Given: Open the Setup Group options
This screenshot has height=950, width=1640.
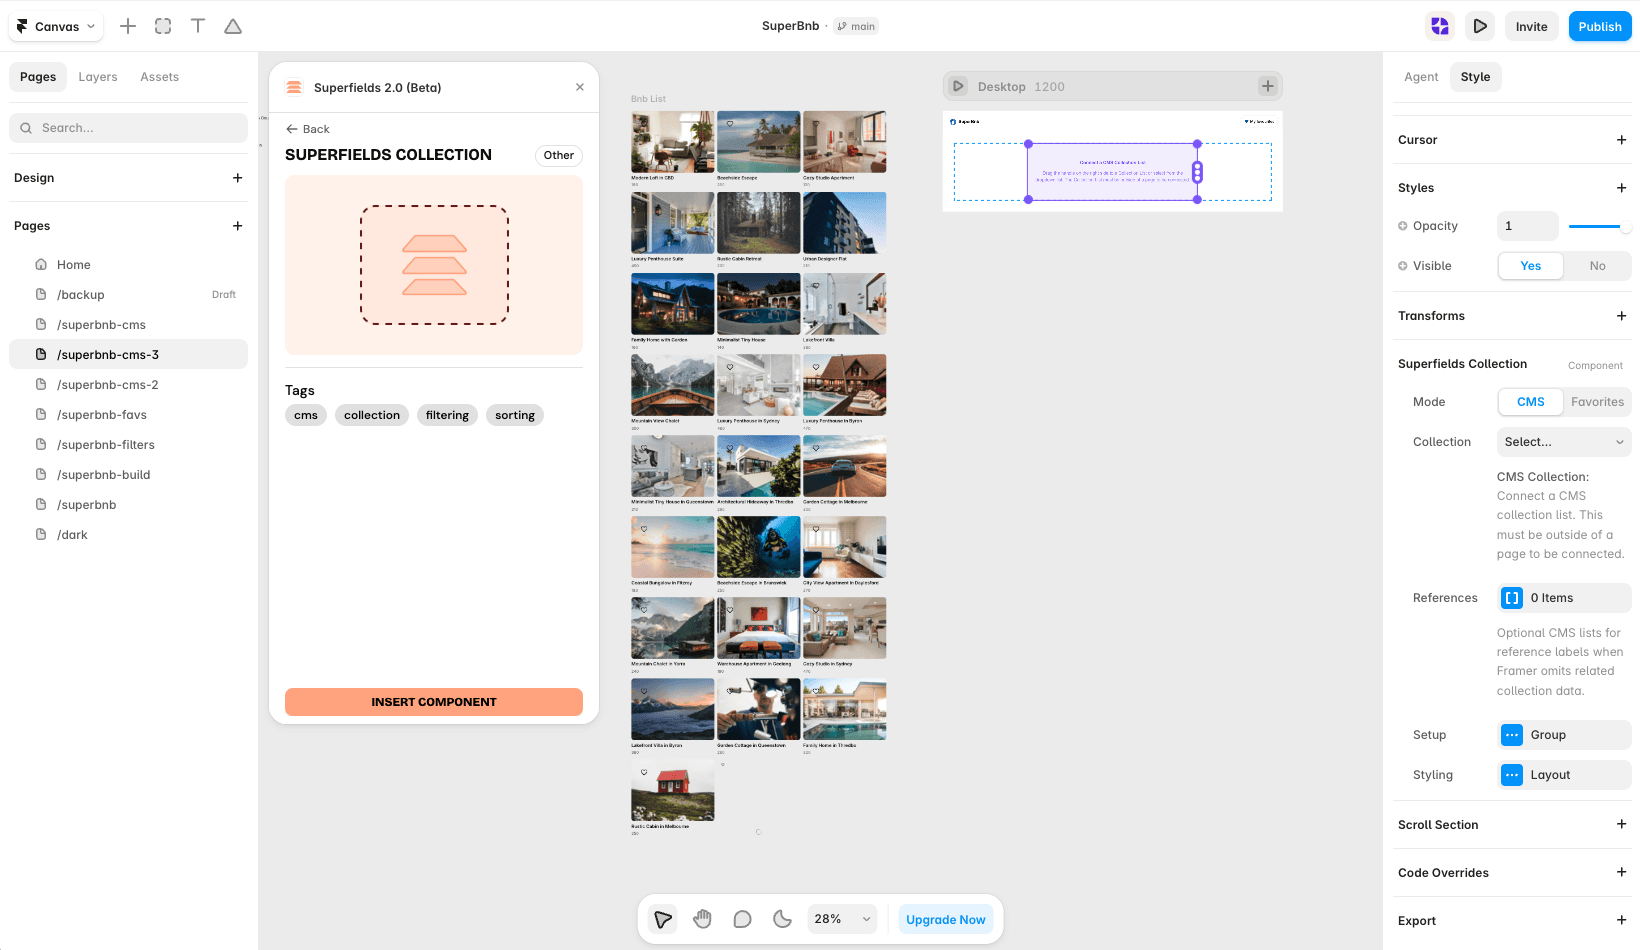Looking at the screenshot, I should pyautogui.click(x=1564, y=735).
